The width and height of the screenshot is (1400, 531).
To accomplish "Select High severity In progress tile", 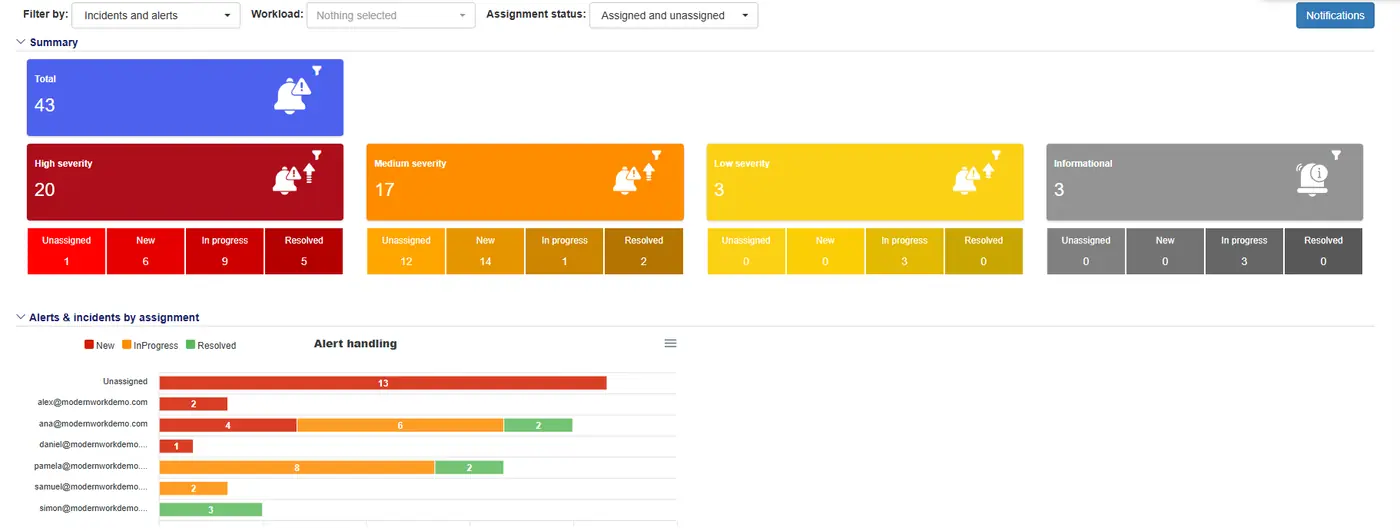I will [225, 251].
